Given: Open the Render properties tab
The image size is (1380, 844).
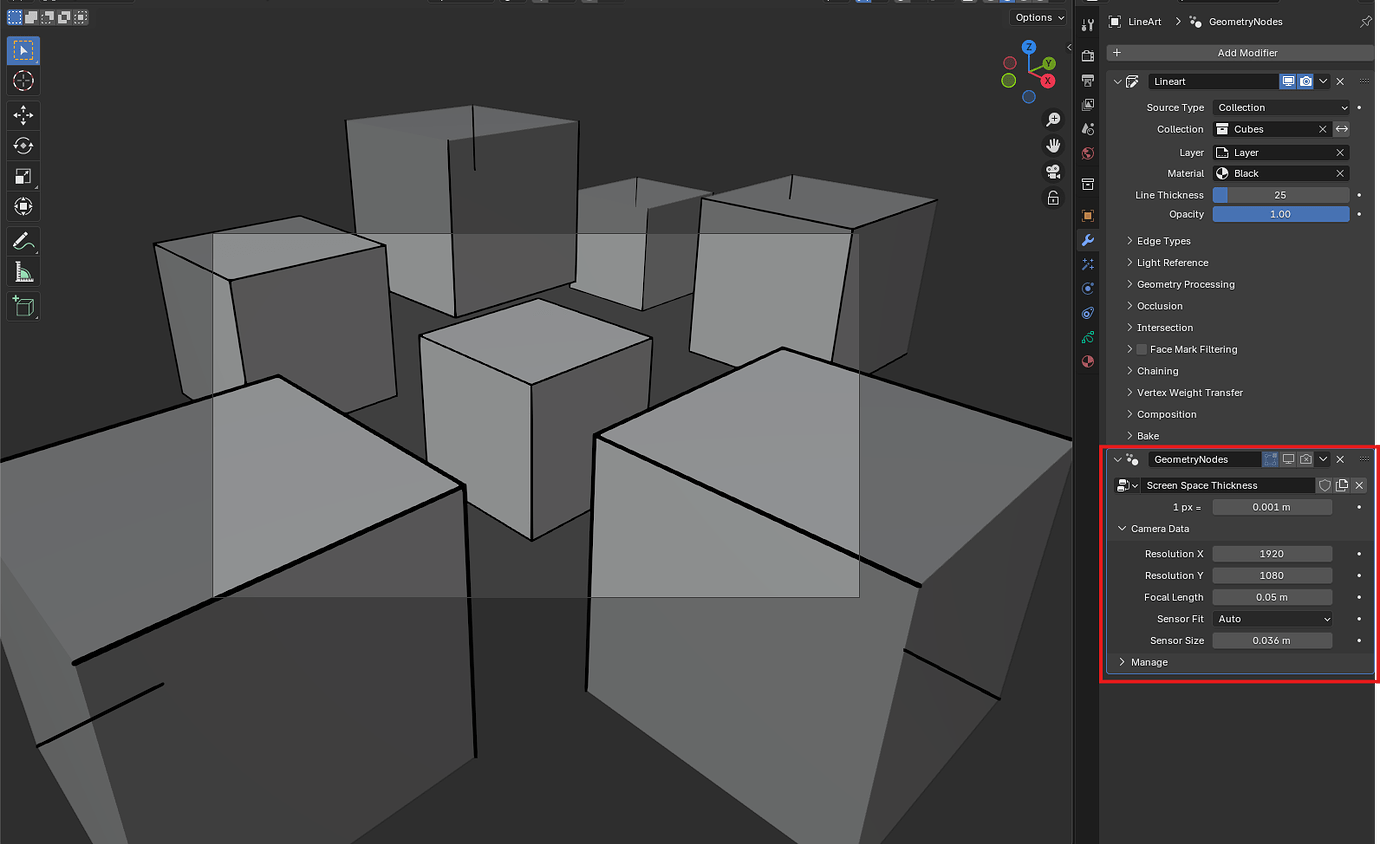Looking at the screenshot, I should (1088, 56).
